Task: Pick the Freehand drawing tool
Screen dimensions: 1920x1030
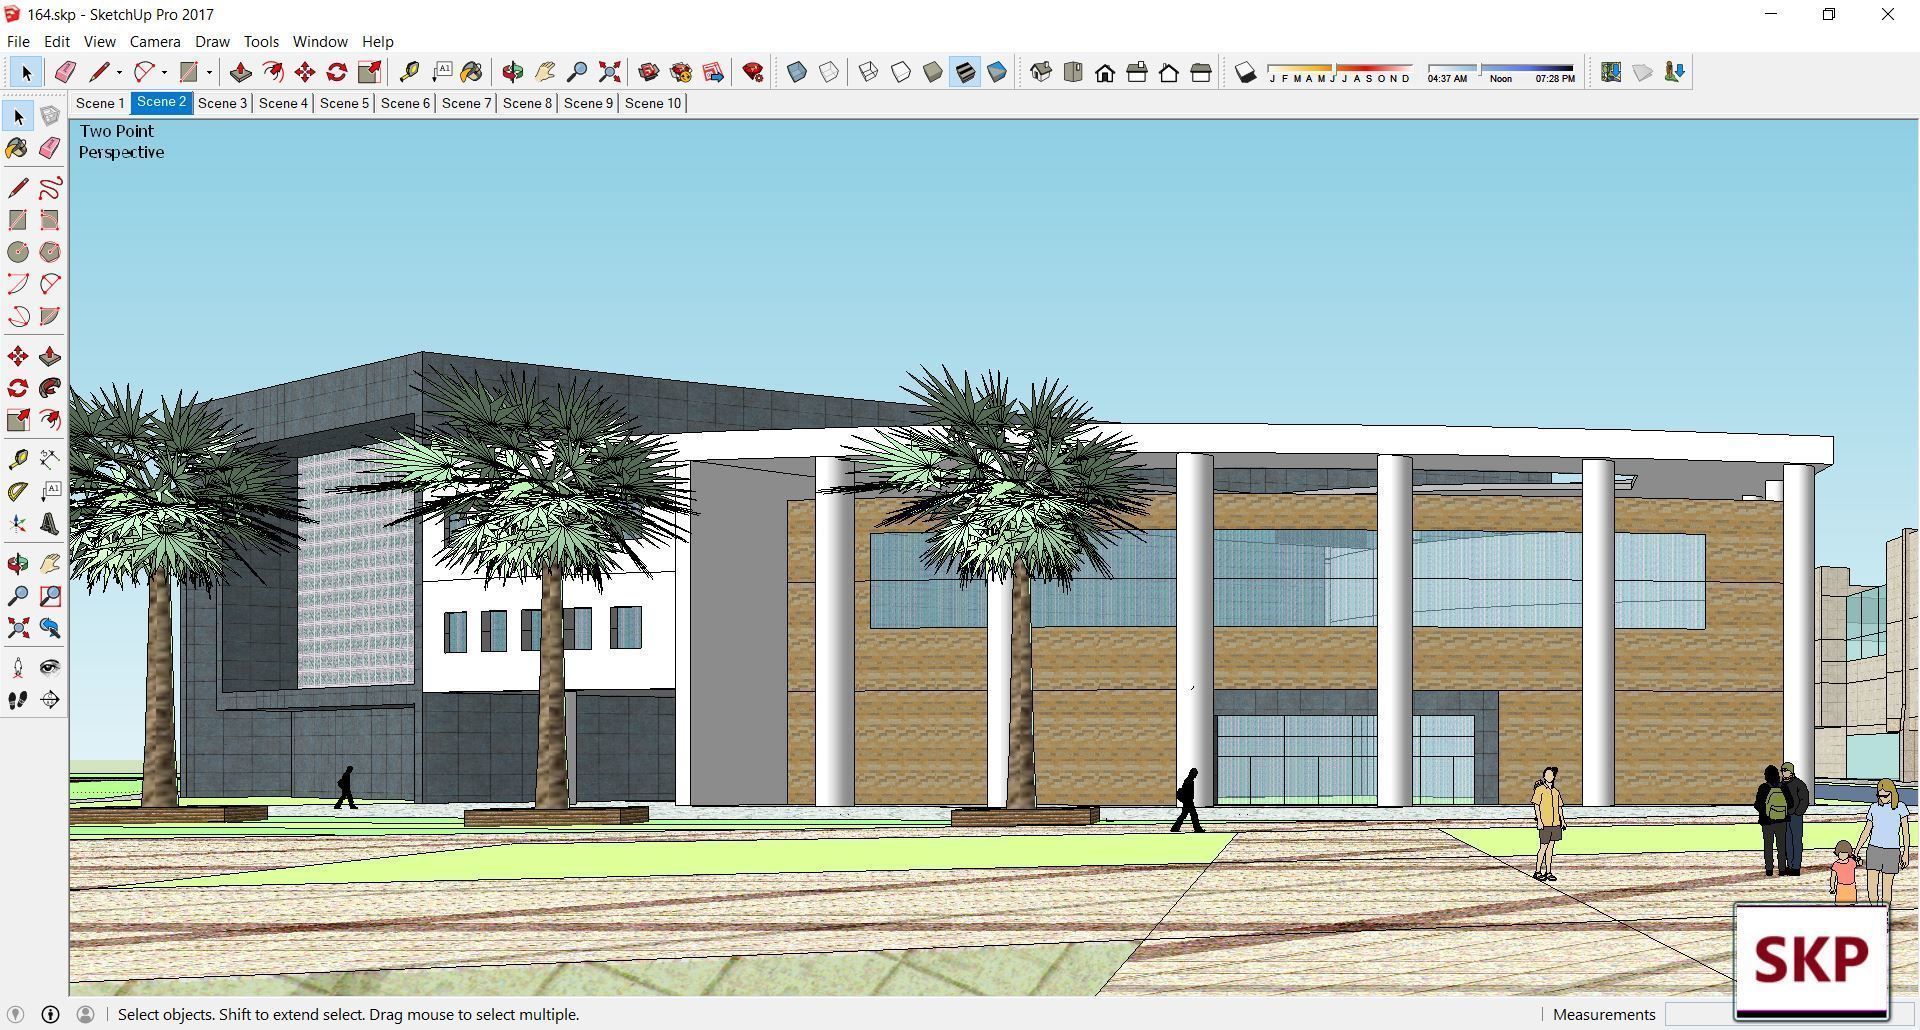Action: 50,188
